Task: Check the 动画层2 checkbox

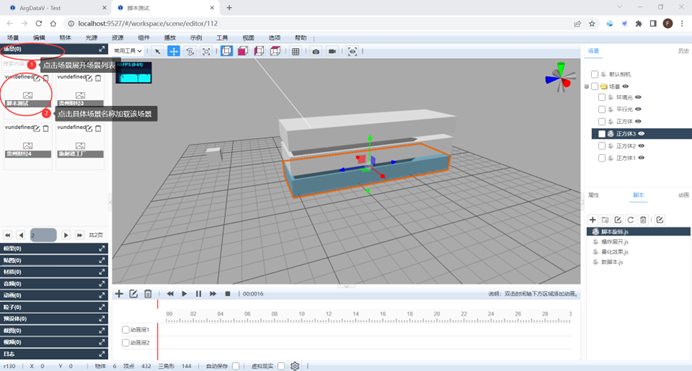Action: (125, 342)
